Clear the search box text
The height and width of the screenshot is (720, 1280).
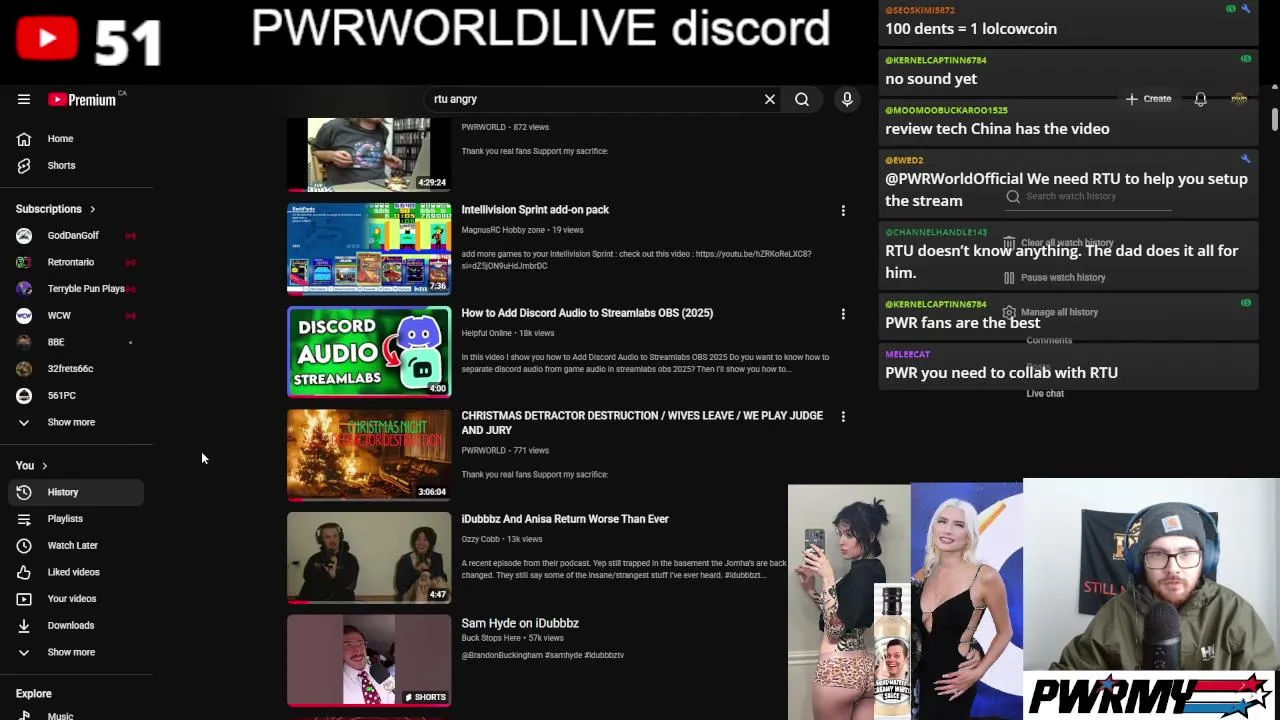770,99
